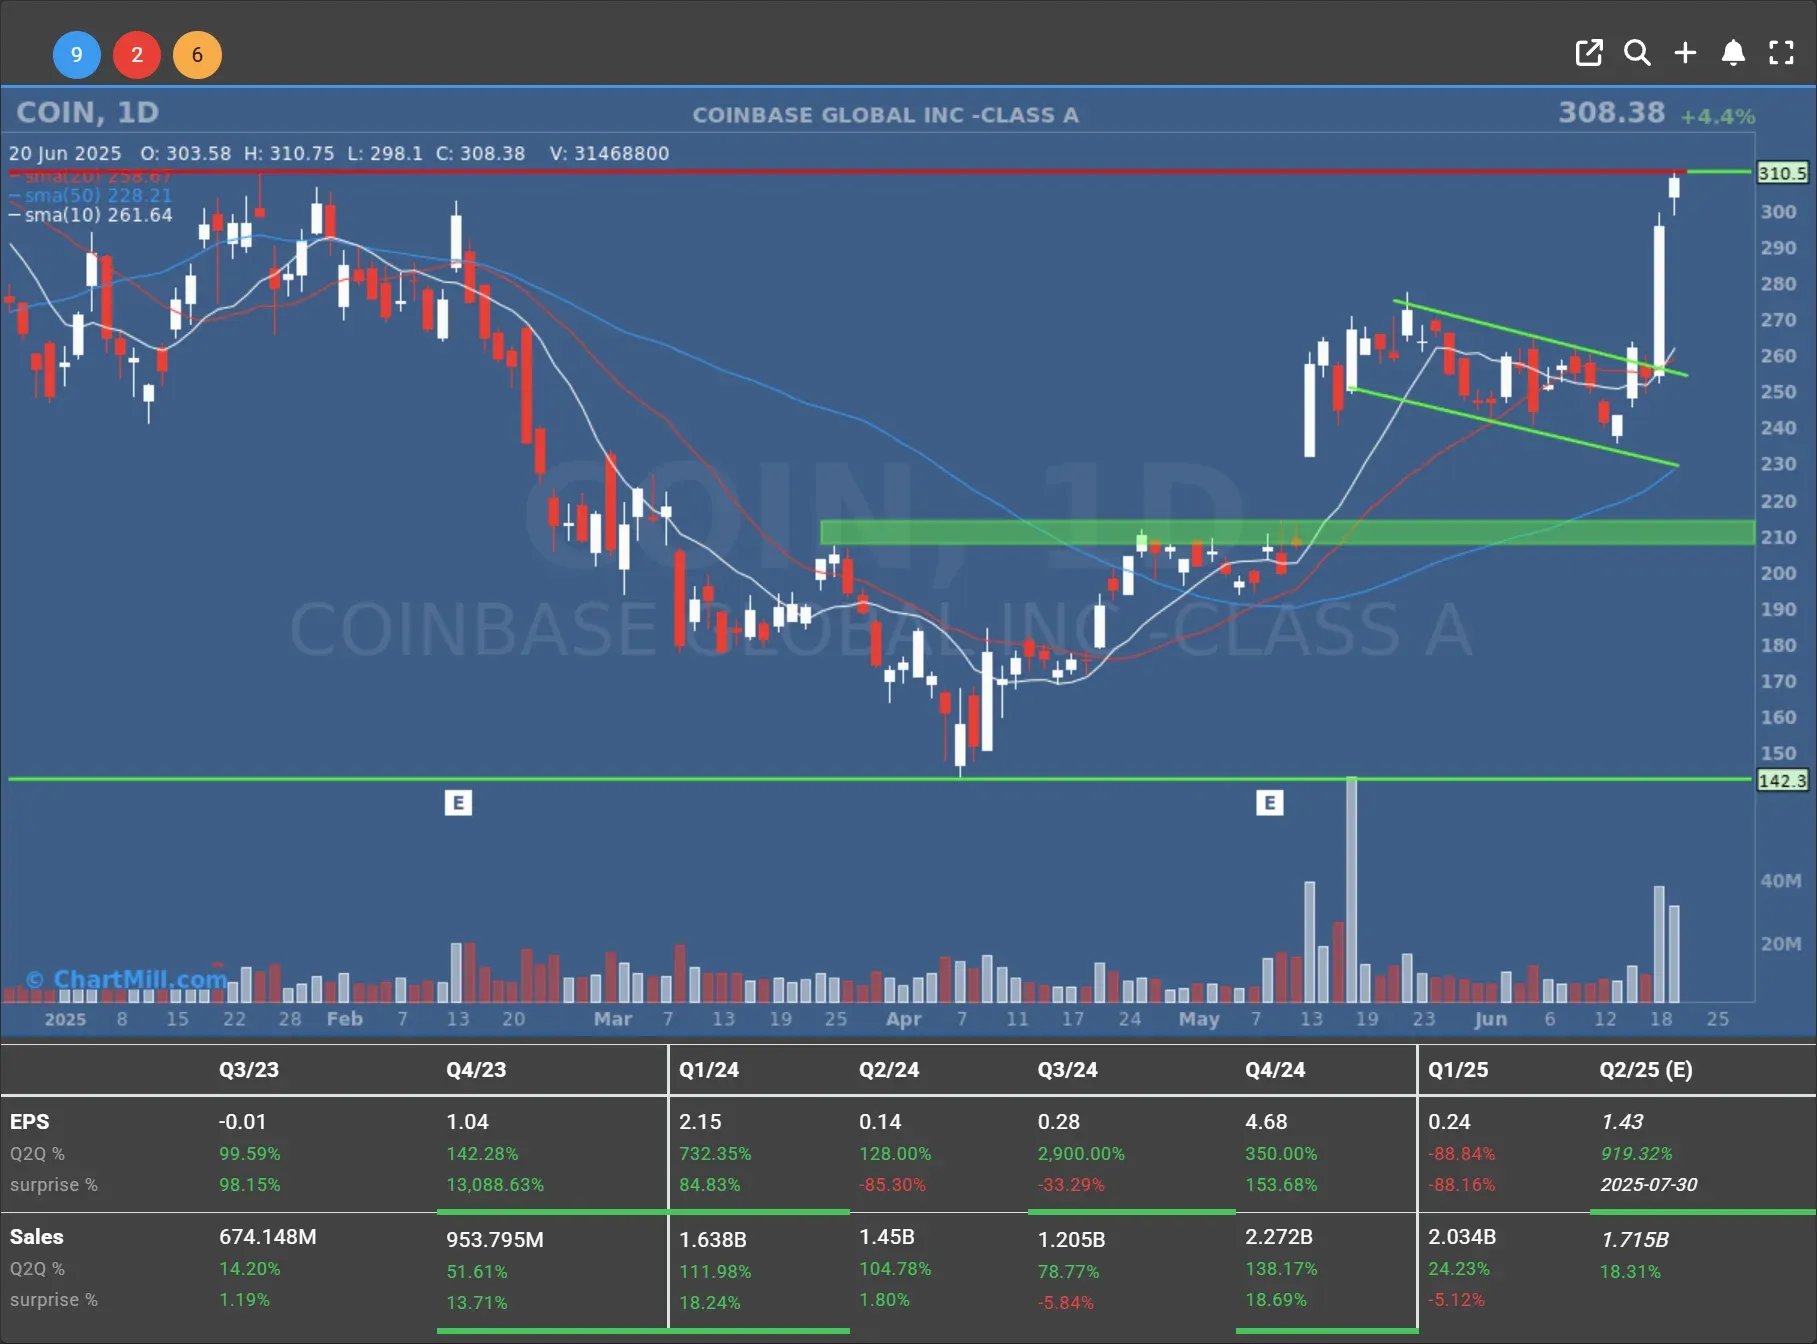Click the -5.84% sales surprise value
This screenshot has height=1344, width=1817.
click(x=1066, y=1303)
